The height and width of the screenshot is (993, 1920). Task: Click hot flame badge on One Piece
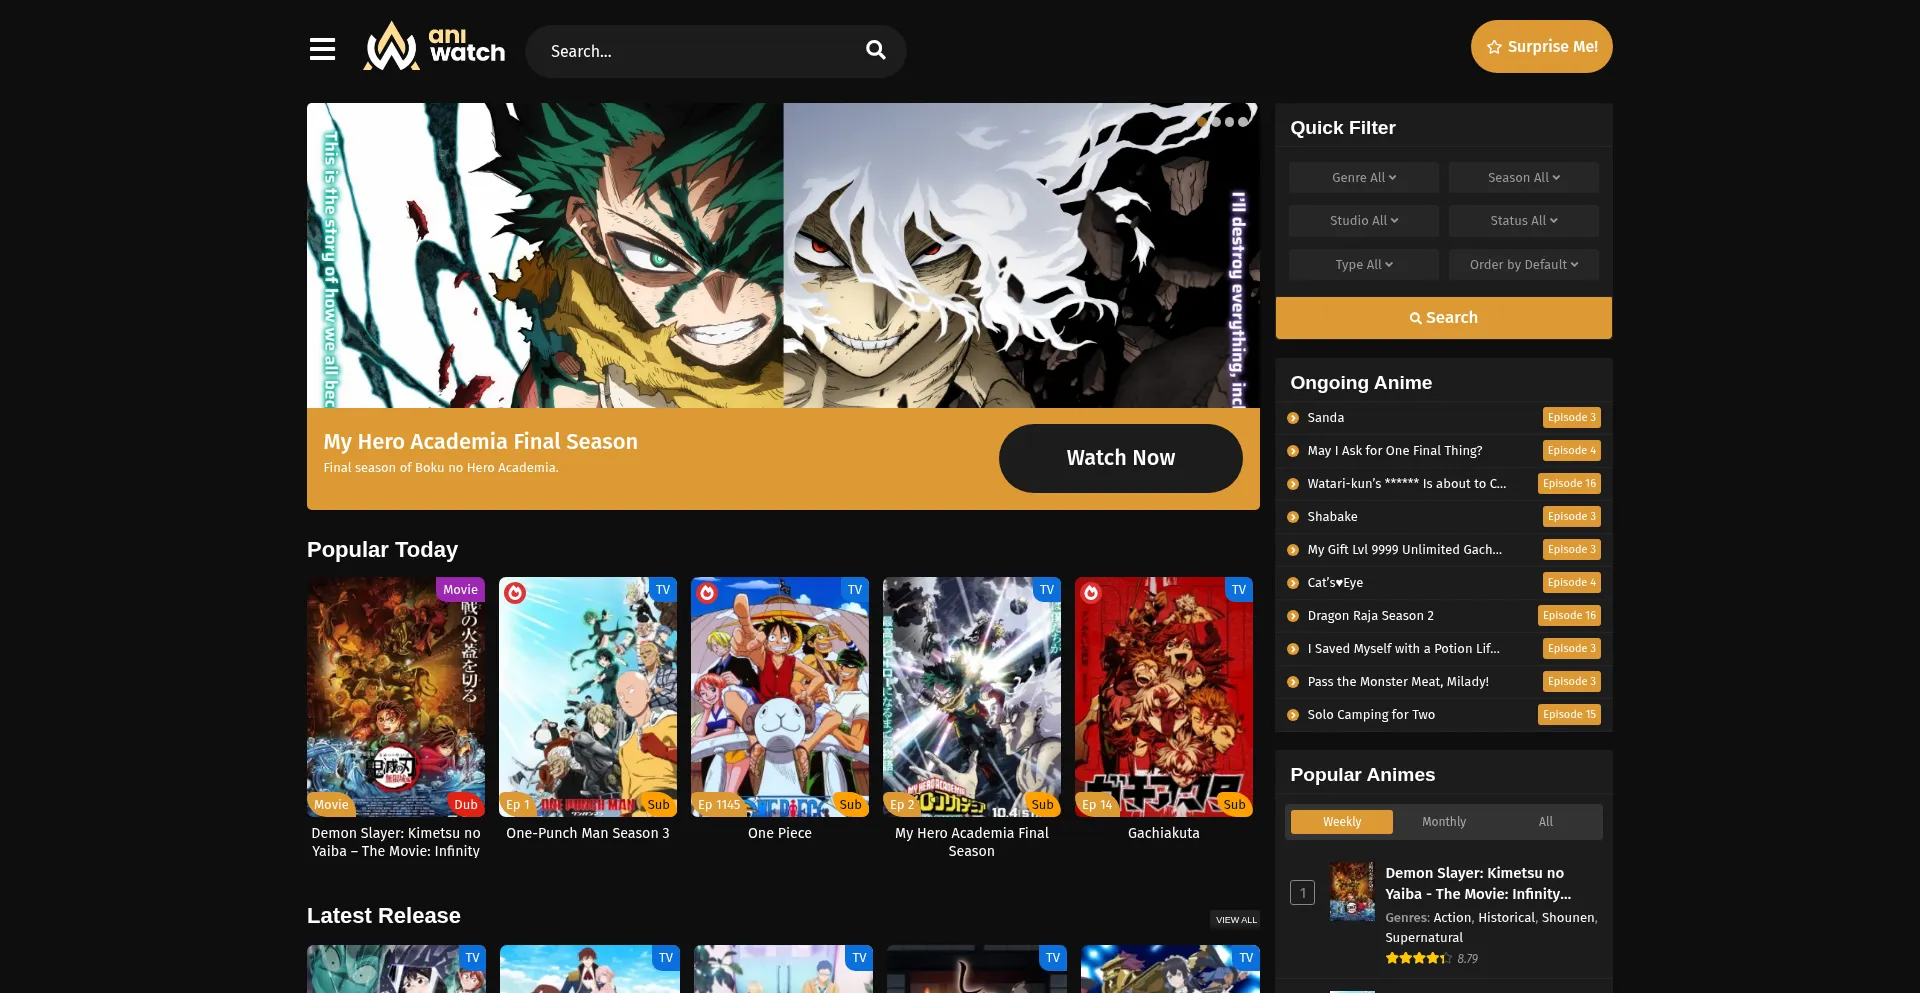click(707, 593)
